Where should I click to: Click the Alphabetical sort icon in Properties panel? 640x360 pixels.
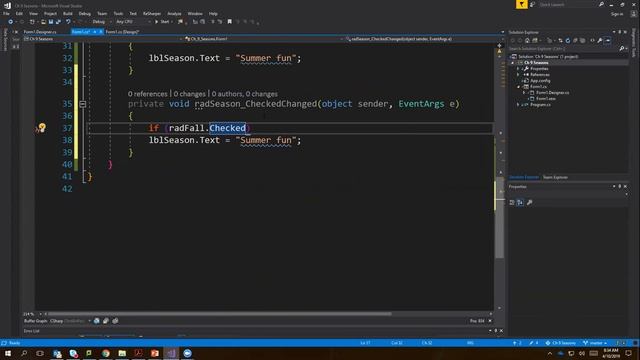pyautogui.click(x=520, y=202)
